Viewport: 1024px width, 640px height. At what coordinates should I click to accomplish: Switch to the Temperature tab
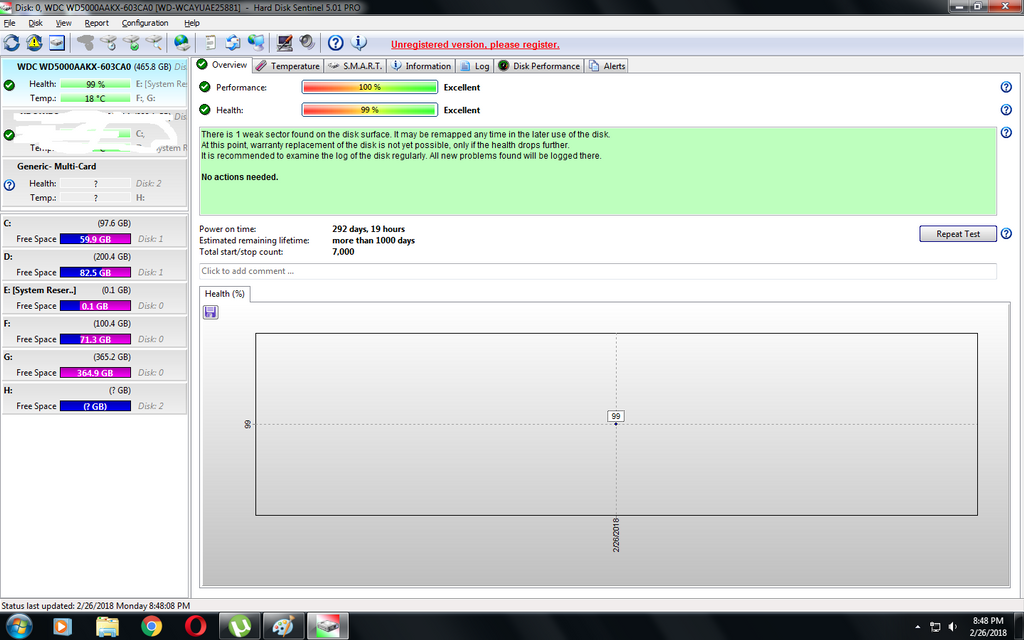pos(287,66)
